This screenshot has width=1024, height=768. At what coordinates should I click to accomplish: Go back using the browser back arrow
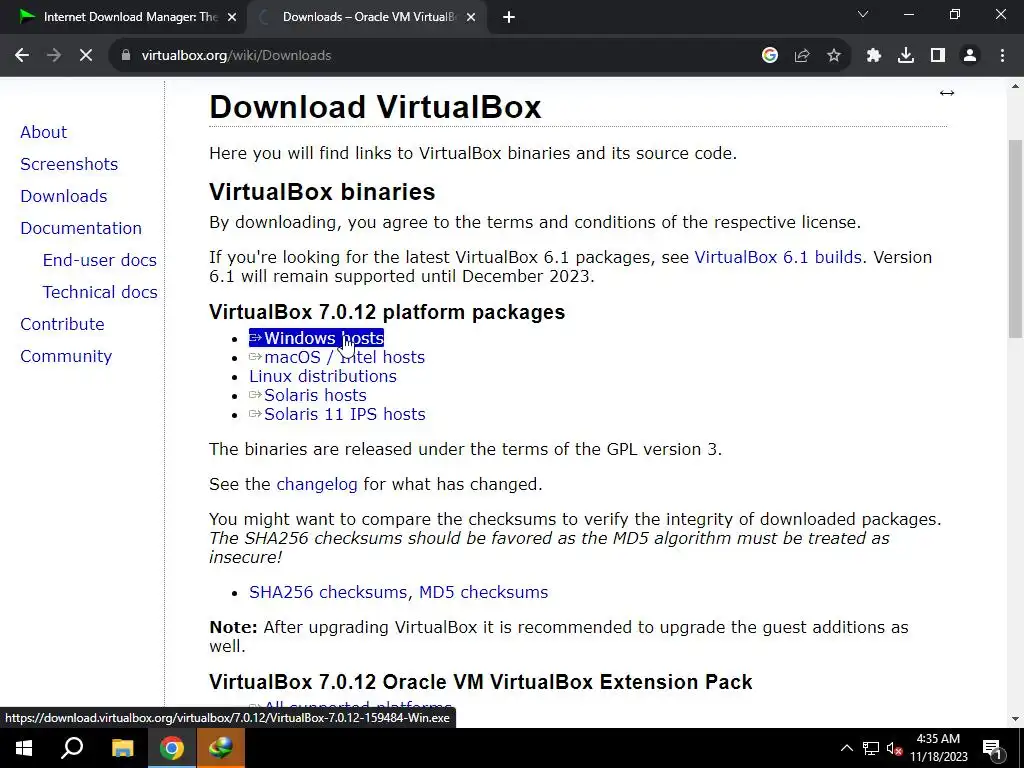(22, 56)
